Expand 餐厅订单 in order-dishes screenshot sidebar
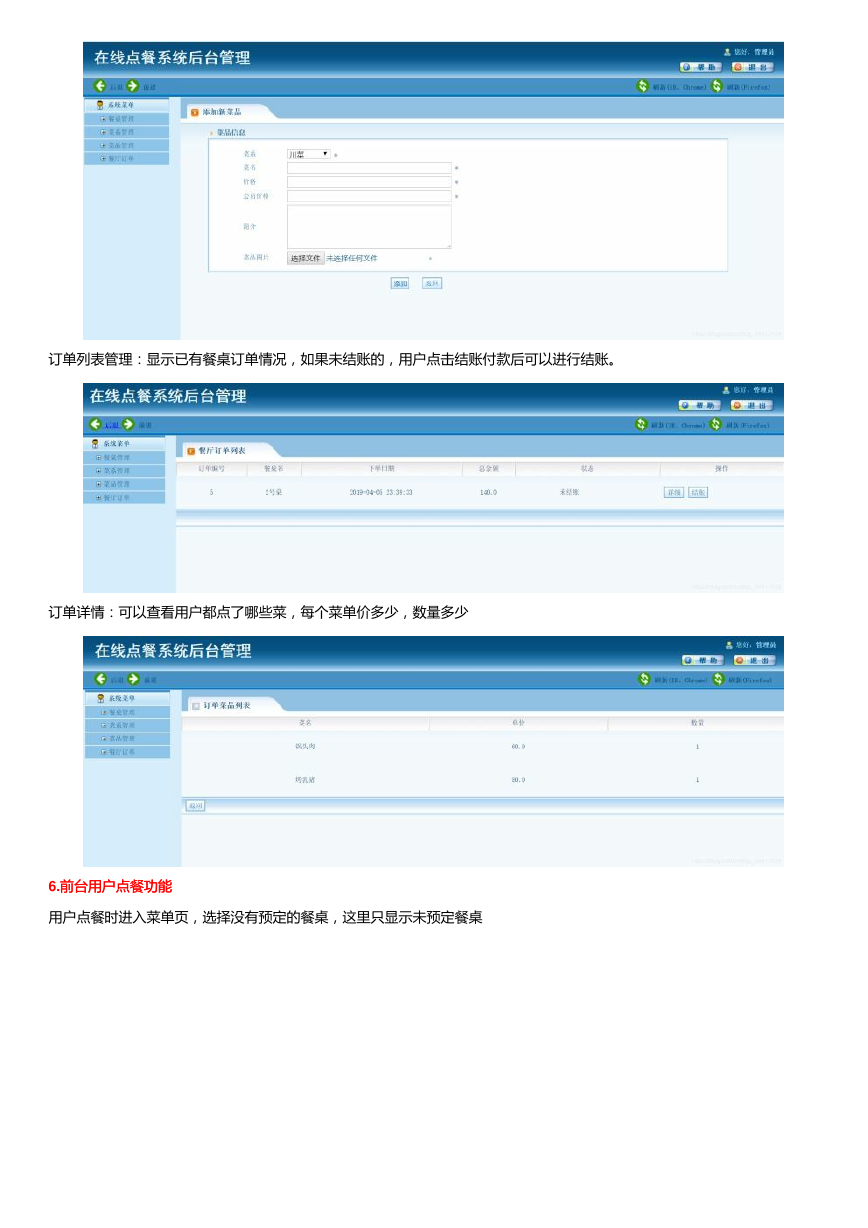Viewport: 868px width, 1228px height. coord(104,751)
